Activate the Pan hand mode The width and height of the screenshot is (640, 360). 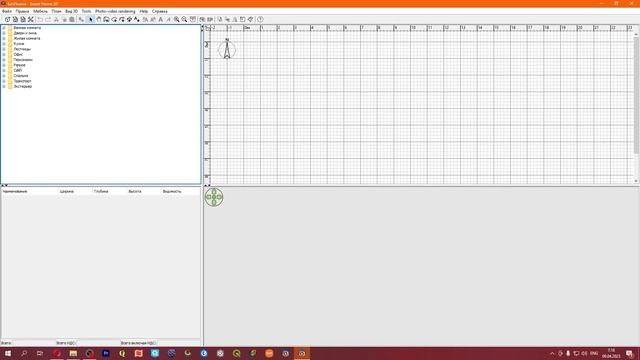tap(98, 19)
